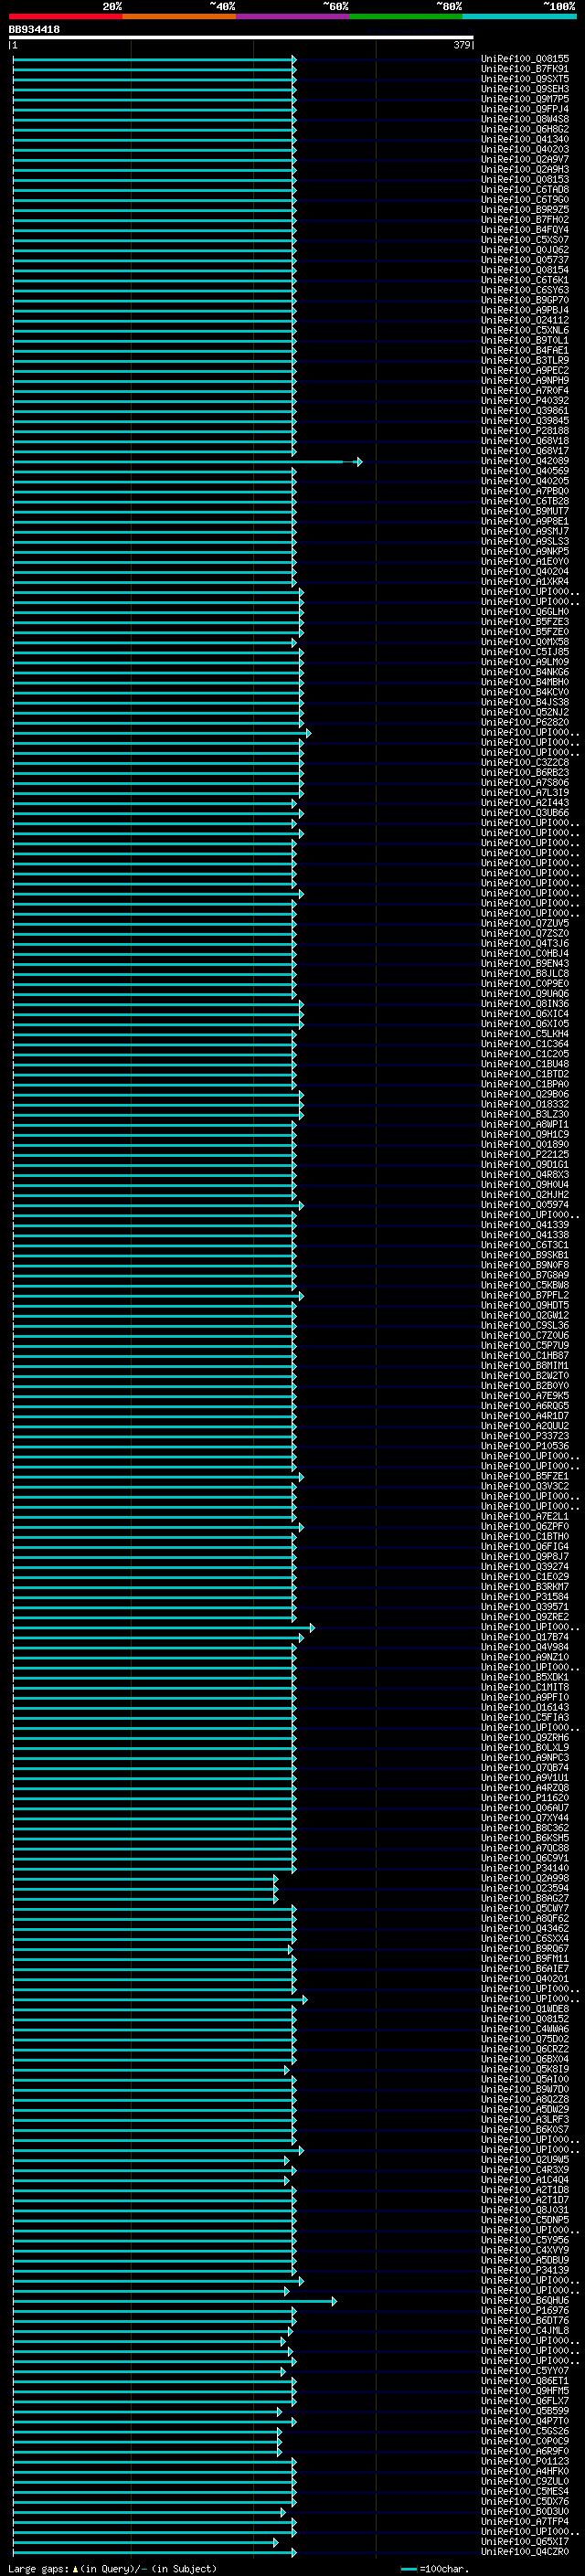Select the UniRef100_B4FQY4 label

click(525, 230)
